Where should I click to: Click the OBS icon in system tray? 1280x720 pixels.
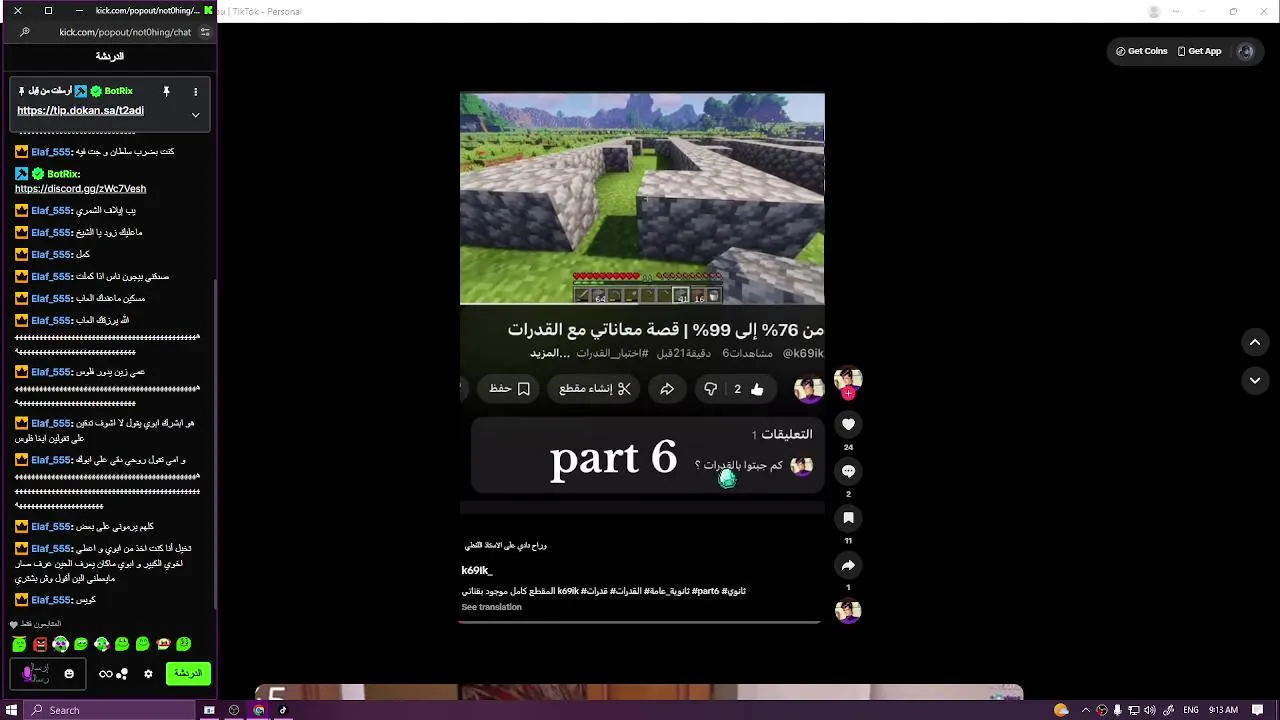1102,710
